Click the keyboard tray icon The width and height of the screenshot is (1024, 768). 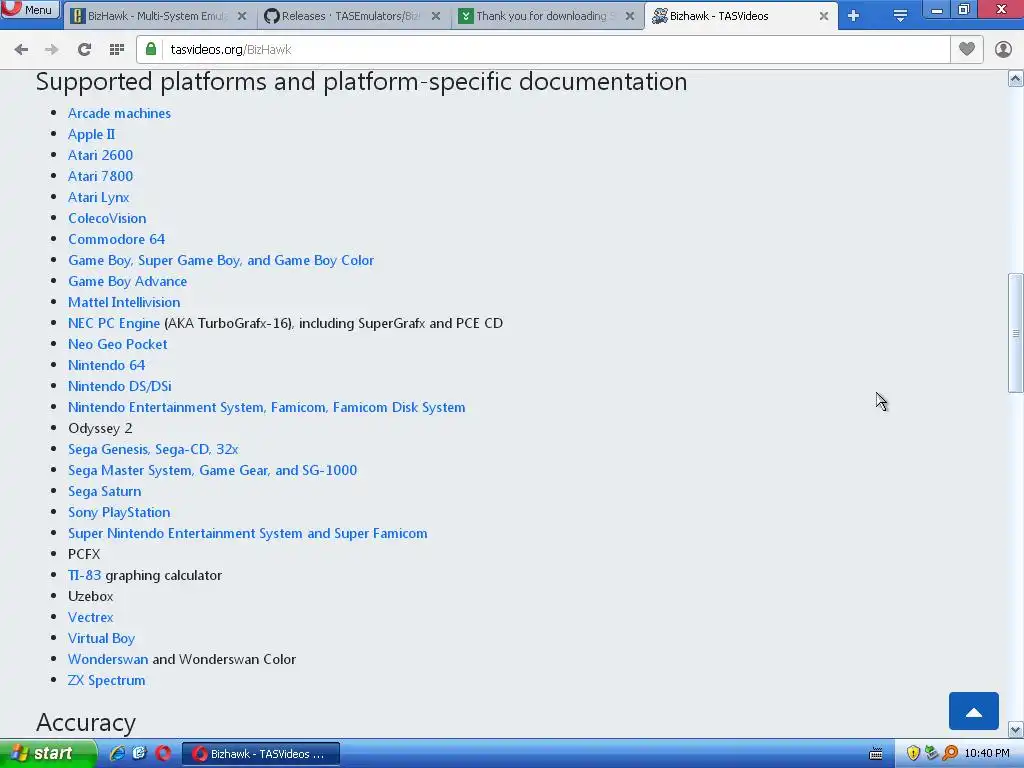click(876, 754)
